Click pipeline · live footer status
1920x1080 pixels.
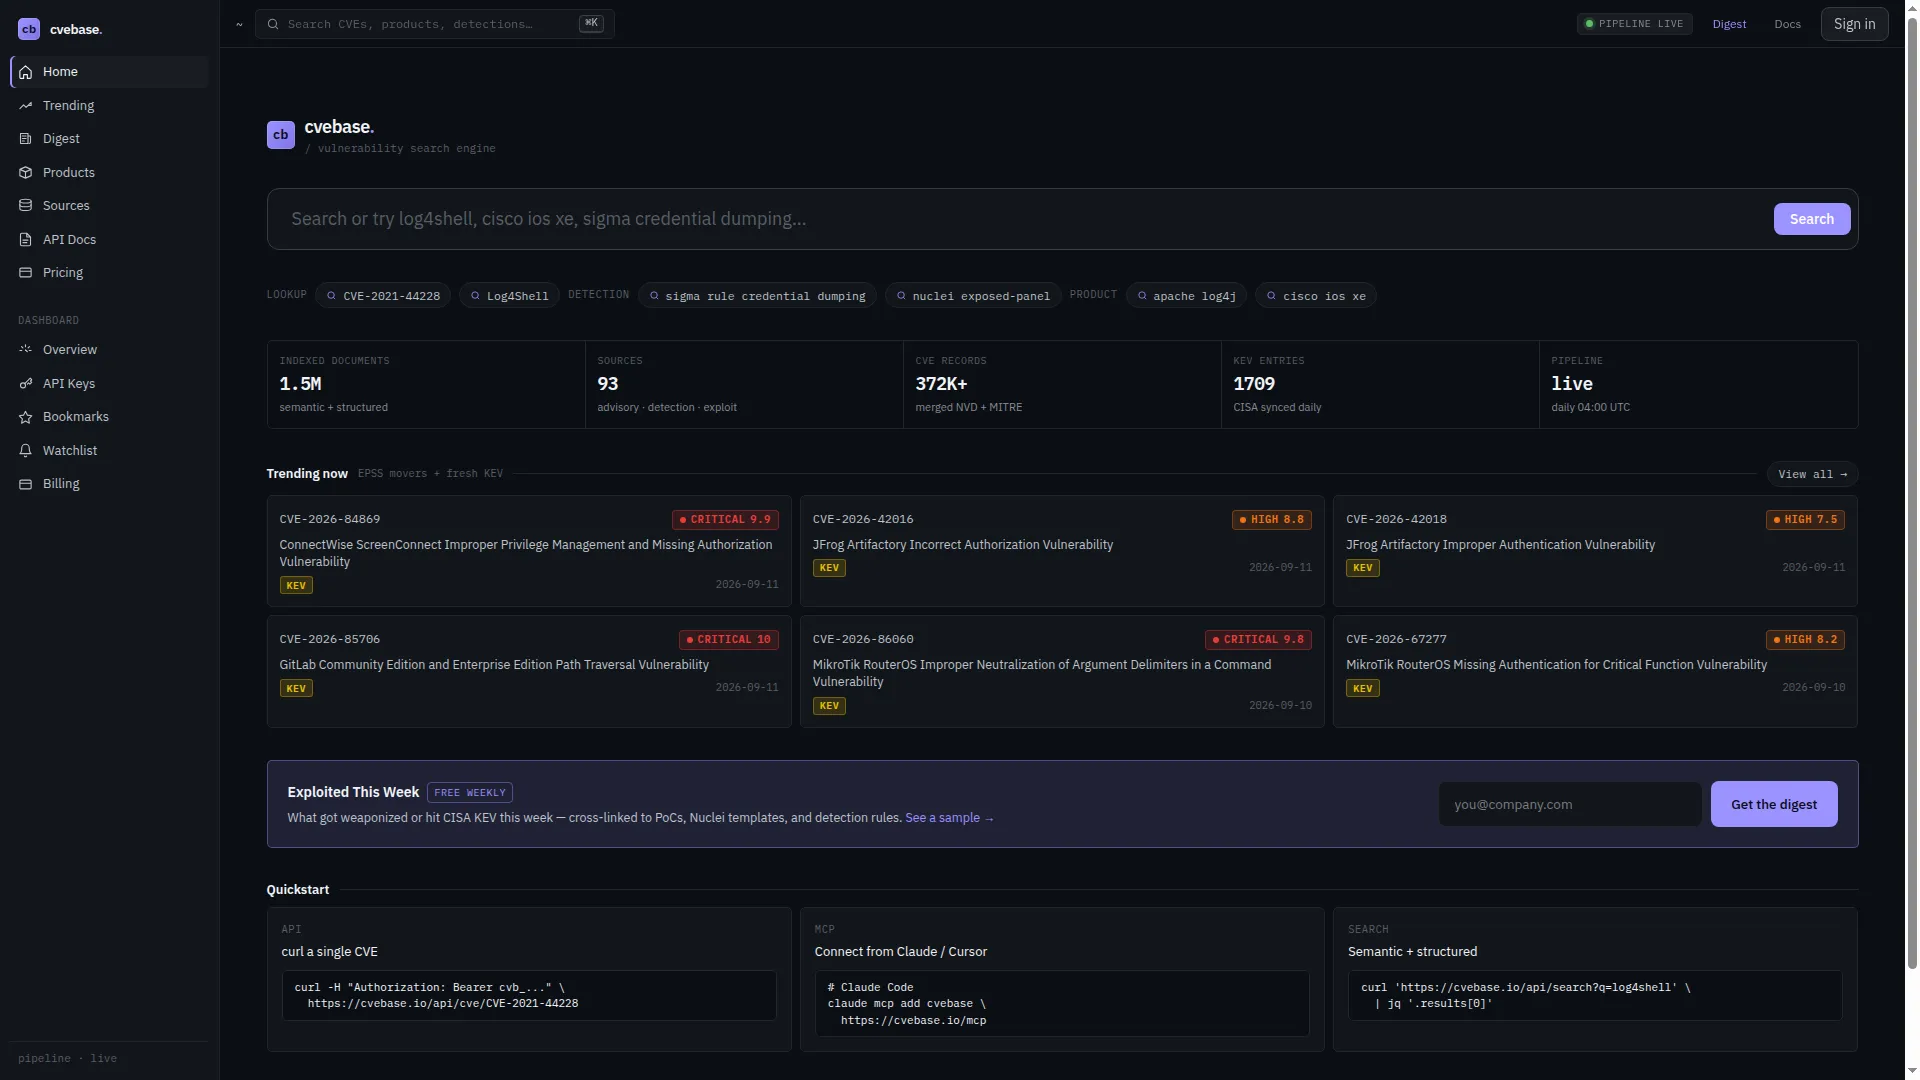pyautogui.click(x=67, y=1058)
